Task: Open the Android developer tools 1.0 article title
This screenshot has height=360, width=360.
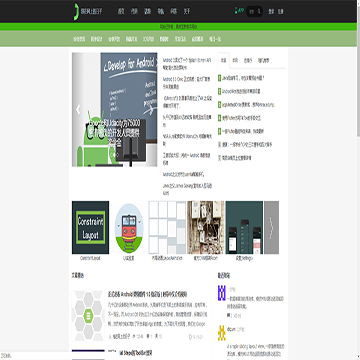Action: tap(147, 295)
